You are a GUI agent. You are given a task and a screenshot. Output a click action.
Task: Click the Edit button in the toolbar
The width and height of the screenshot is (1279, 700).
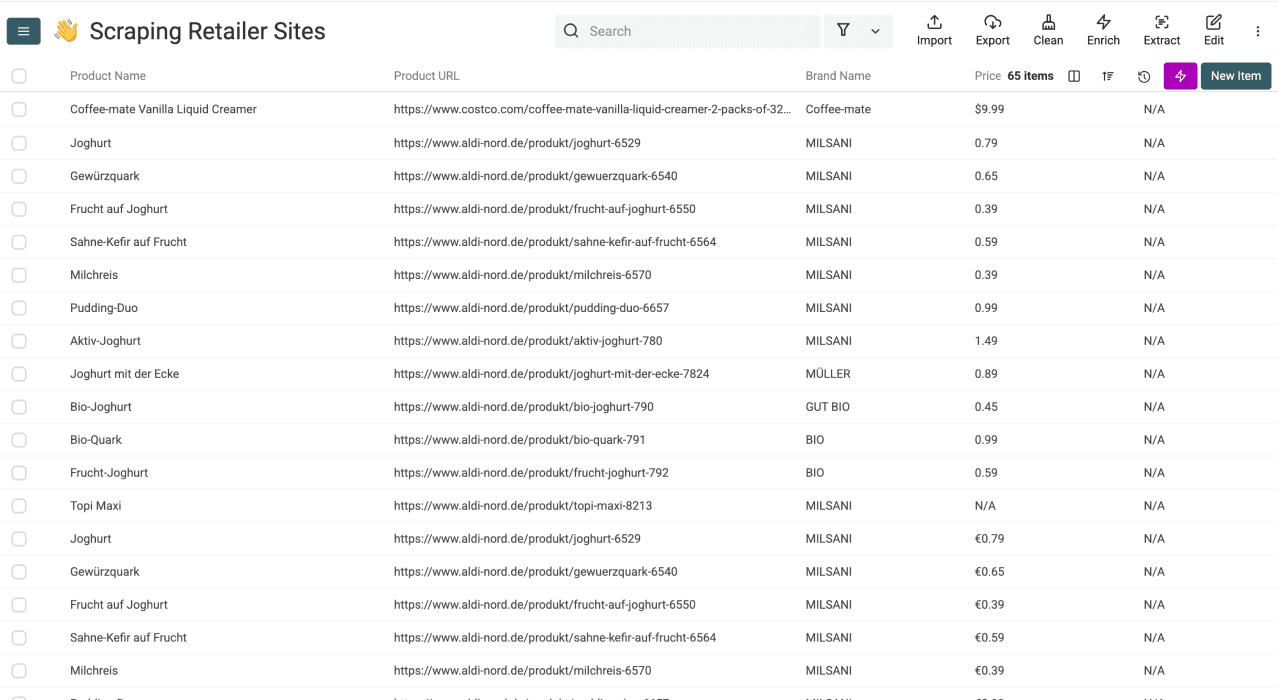pos(1213,30)
